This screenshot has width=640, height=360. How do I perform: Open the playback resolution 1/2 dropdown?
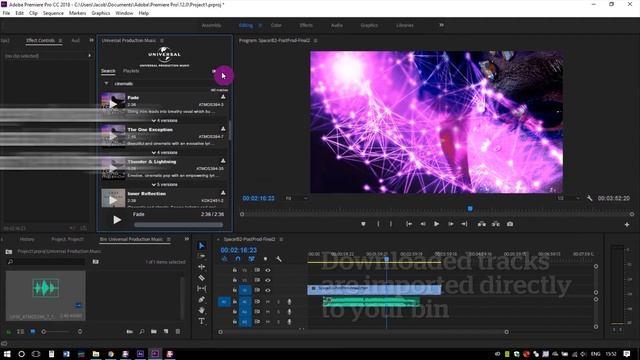(x=568, y=198)
